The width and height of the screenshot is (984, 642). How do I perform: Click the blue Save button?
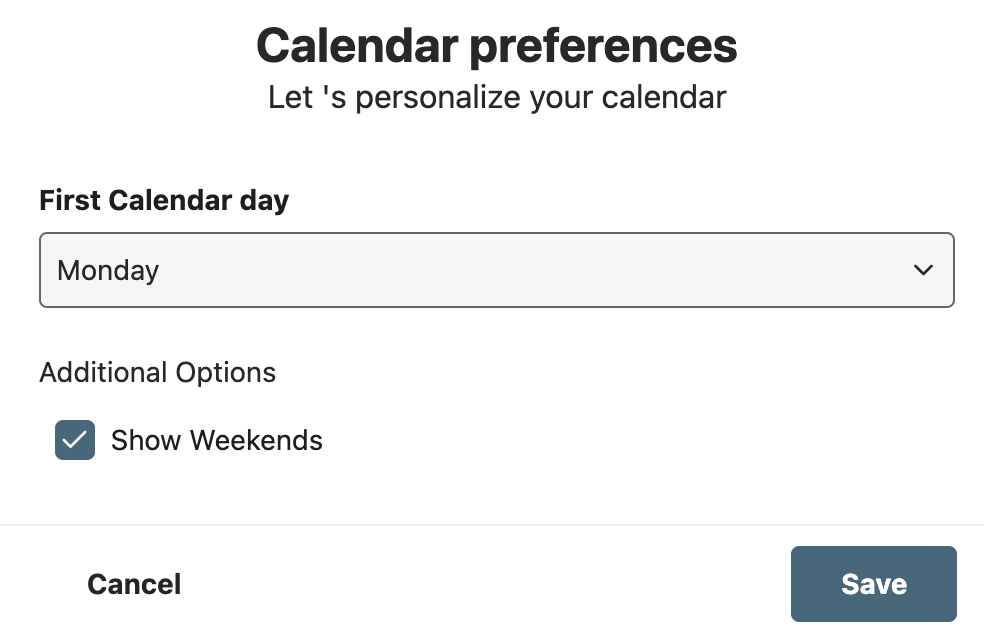874,584
